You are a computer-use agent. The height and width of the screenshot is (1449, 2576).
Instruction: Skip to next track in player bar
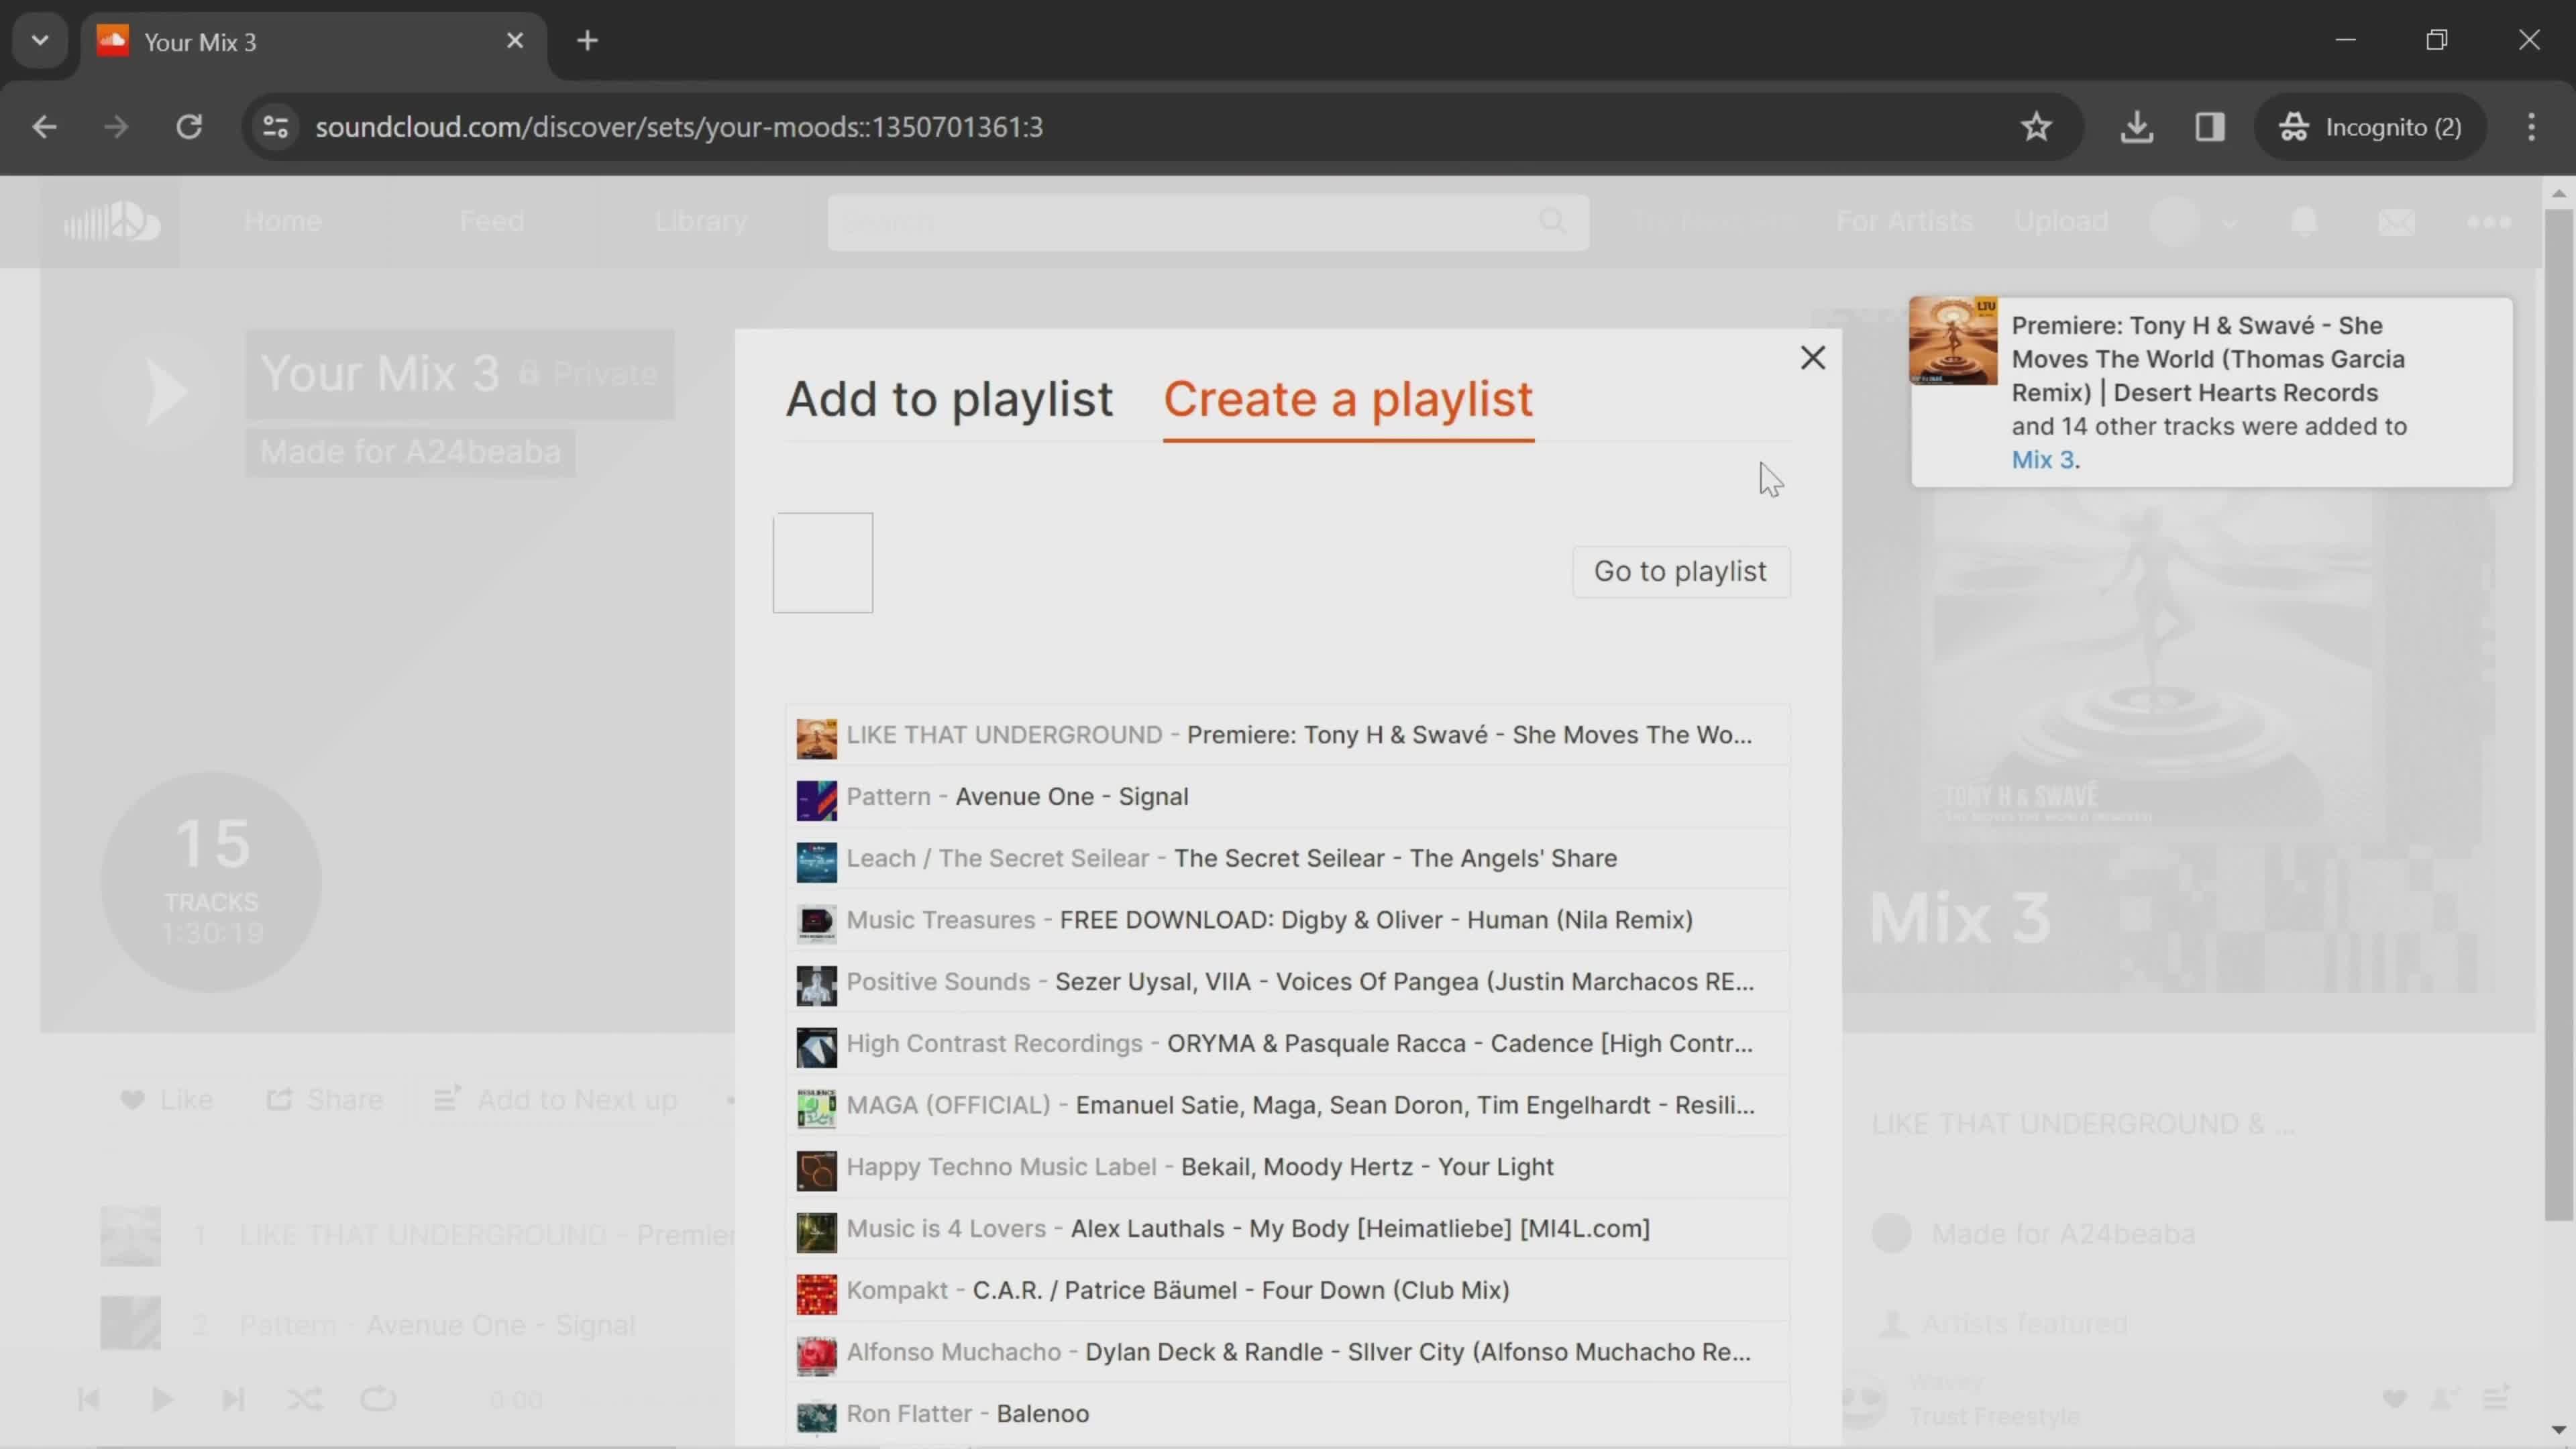233,1399
